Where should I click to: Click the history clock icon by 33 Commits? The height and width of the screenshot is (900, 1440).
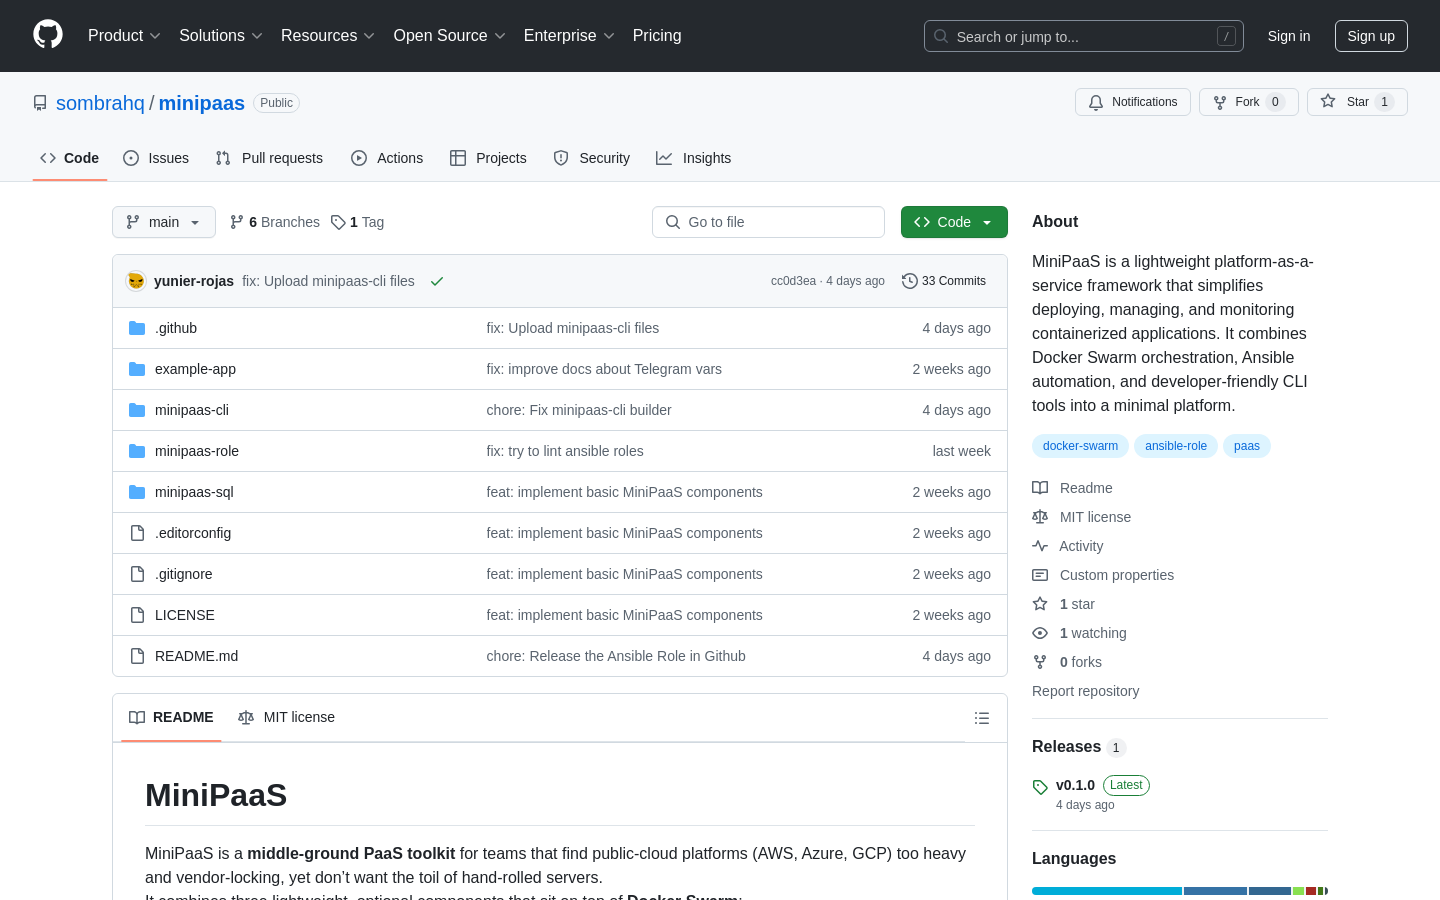point(910,281)
